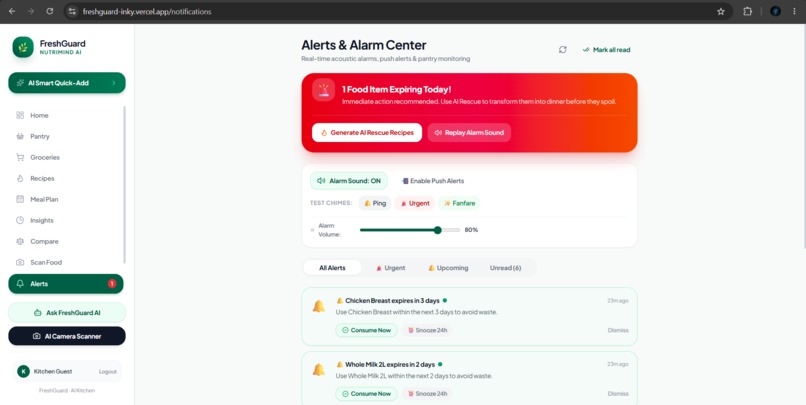The image size is (806, 405).
Task: Bookmark this page with the star
Action: (x=721, y=11)
